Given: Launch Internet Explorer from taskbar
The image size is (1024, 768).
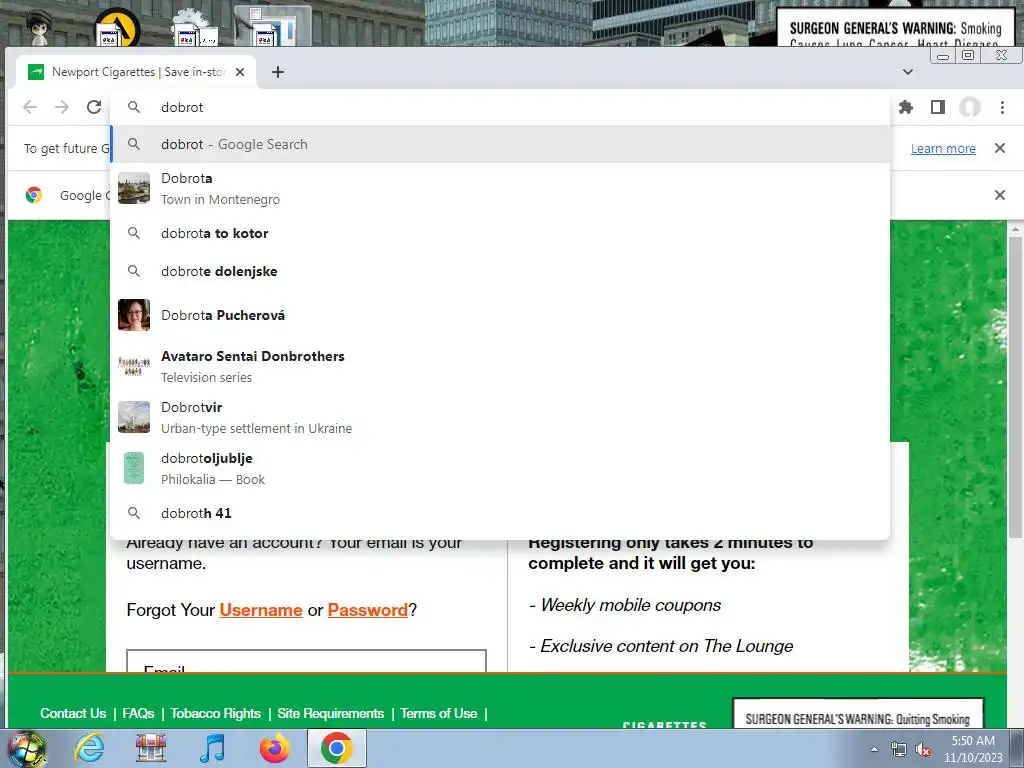Looking at the screenshot, I should 89,748.
